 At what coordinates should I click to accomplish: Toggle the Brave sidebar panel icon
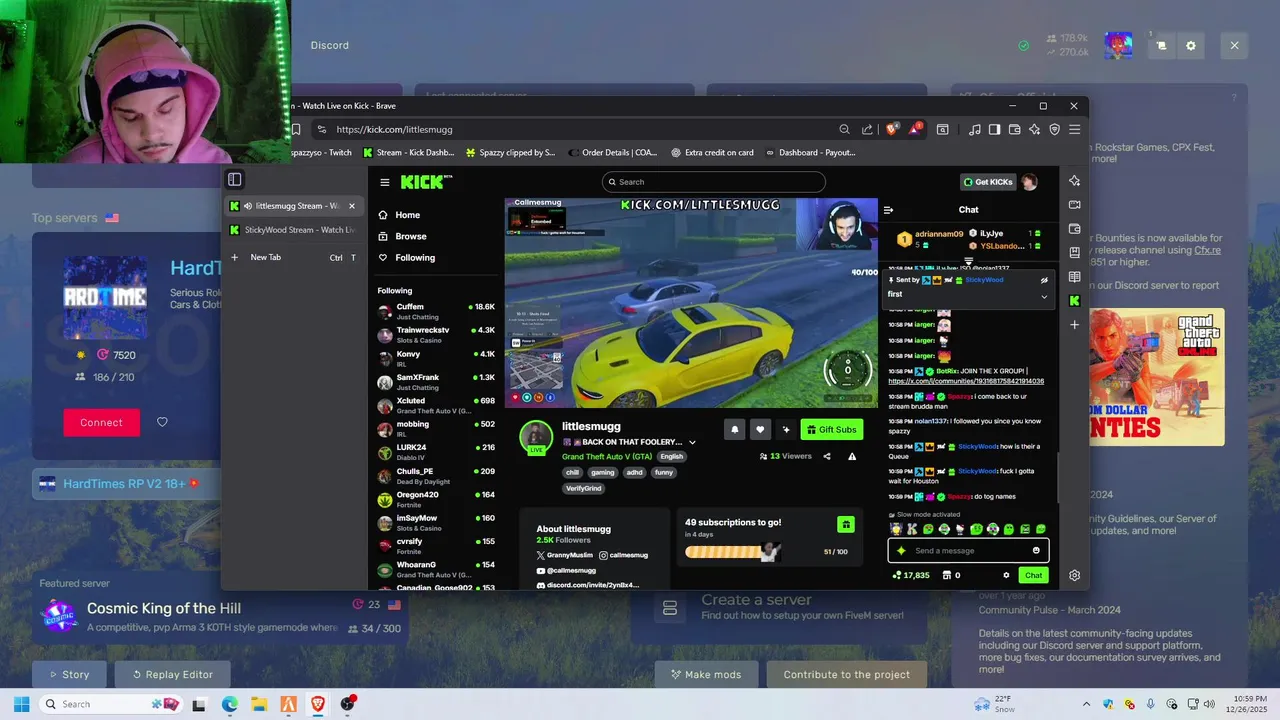(x=994, y=129)
